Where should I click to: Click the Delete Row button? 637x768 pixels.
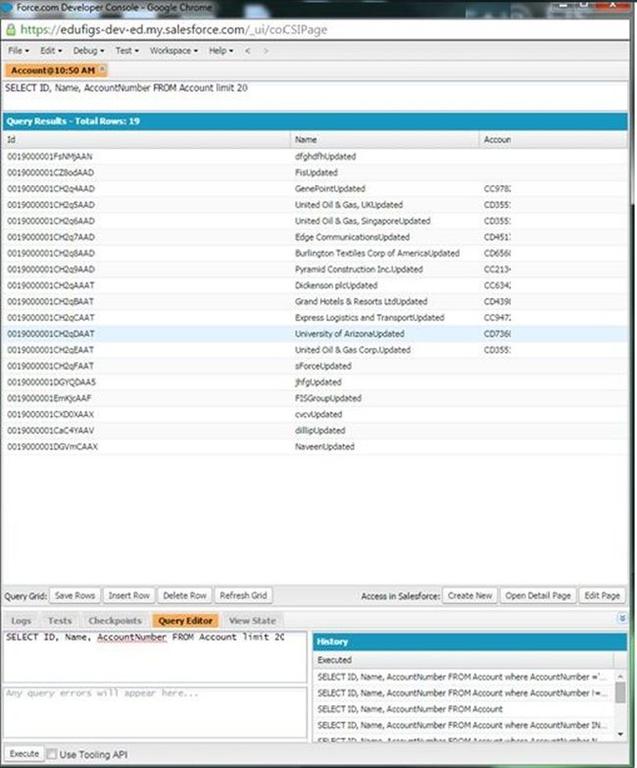185,596
